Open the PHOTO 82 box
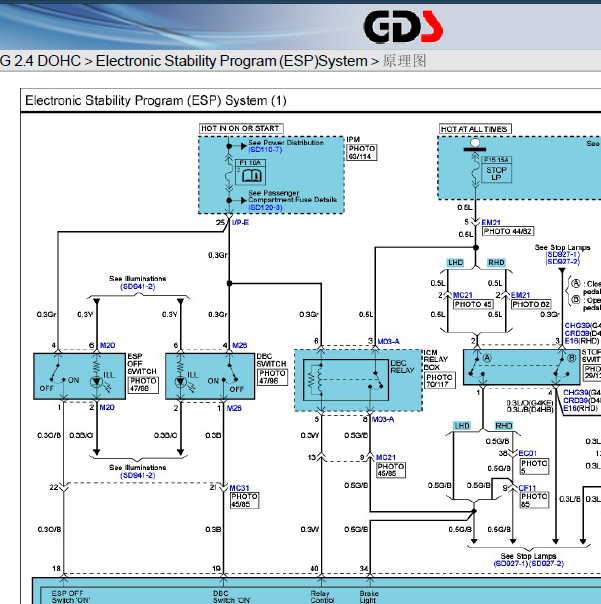 click(531, 304)
